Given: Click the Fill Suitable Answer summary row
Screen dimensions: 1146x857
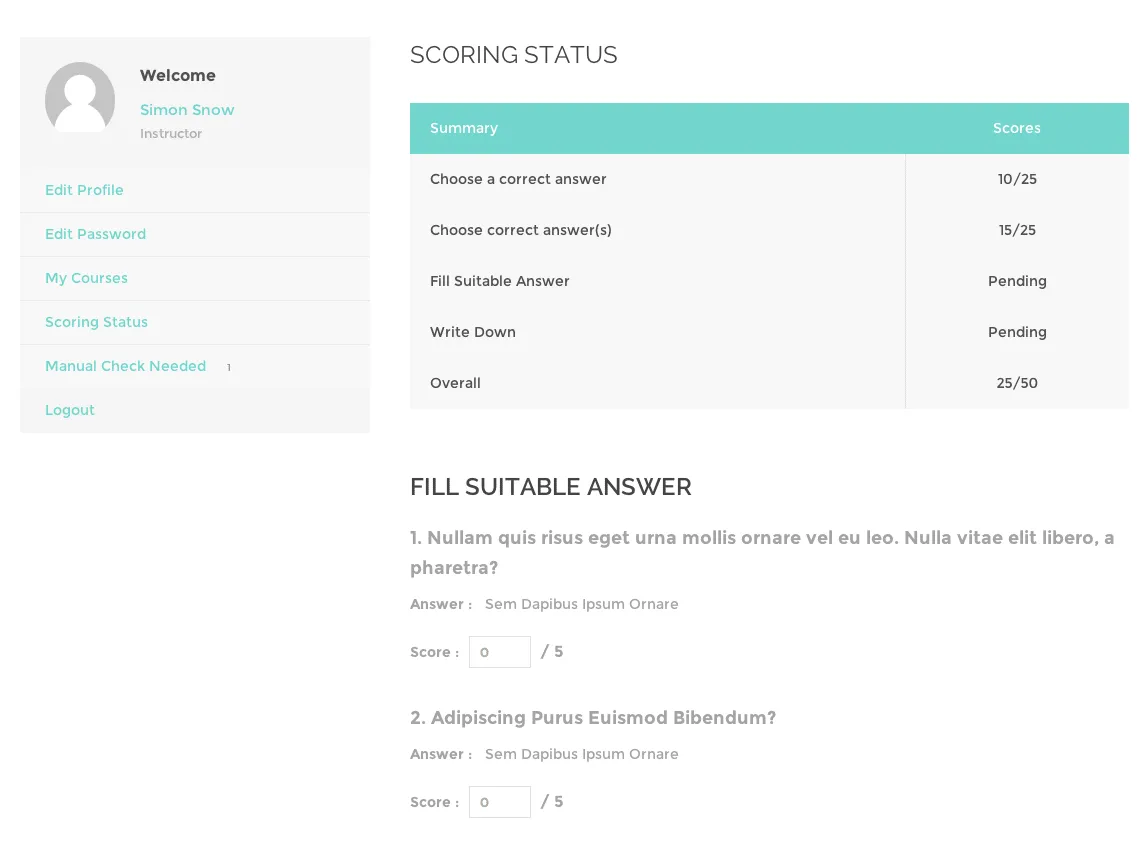Looking at the screenshot, I should coord(500,281).
